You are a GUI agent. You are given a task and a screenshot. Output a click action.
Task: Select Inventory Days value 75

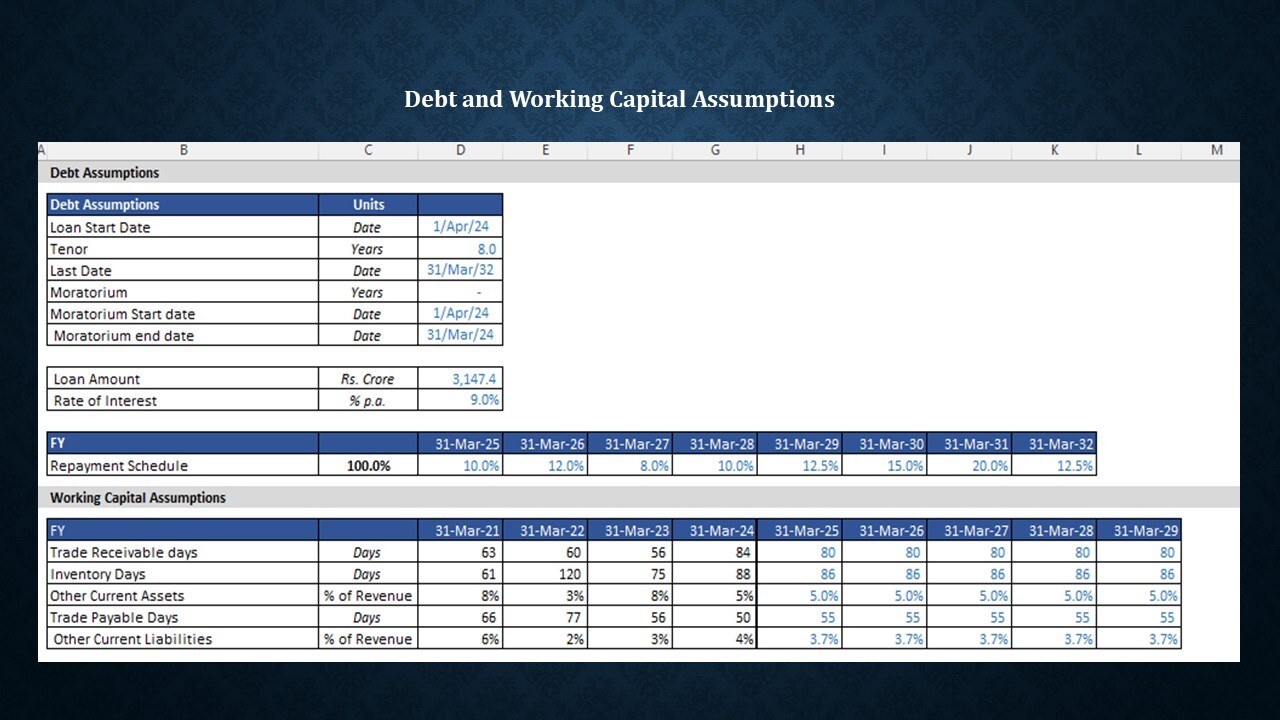[x=630, y=574]
